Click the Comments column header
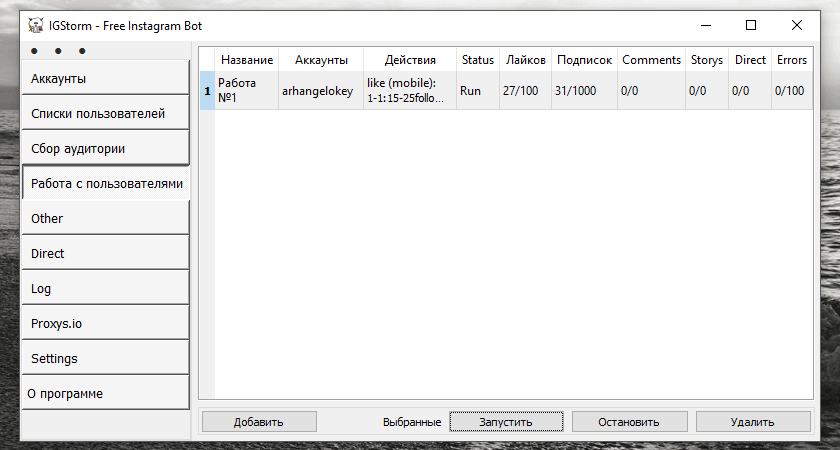 click(651, 59)
